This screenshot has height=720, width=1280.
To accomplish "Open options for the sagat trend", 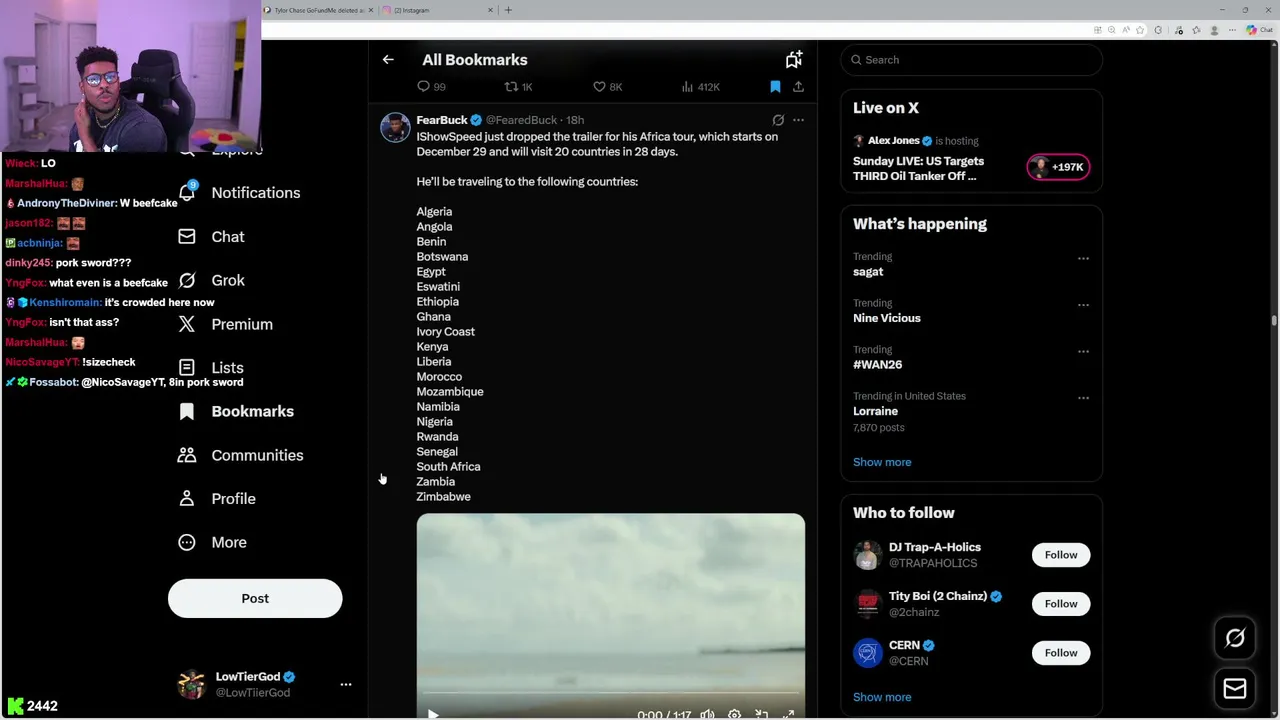I will pos(1083,259).
